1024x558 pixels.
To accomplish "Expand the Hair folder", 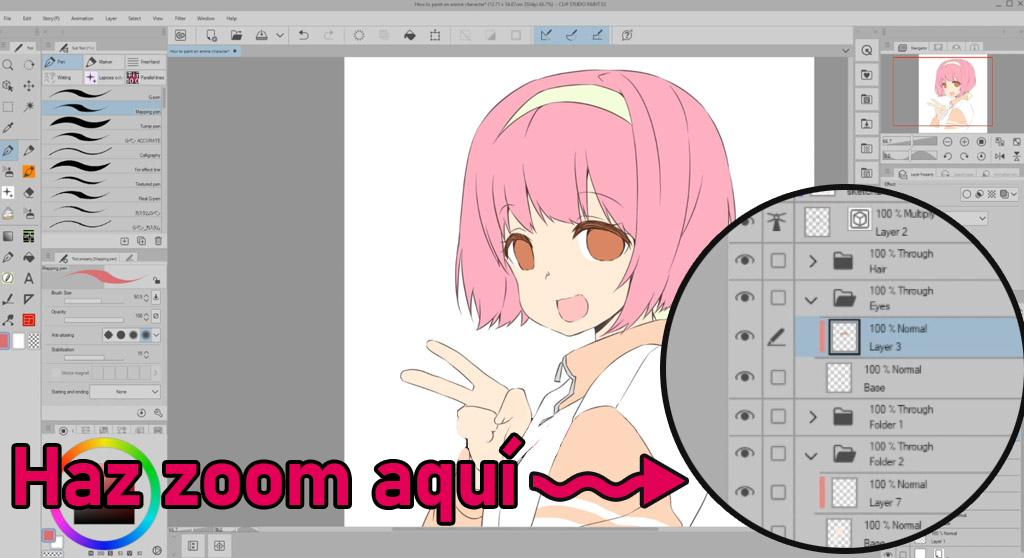I will tap(812, 261).
